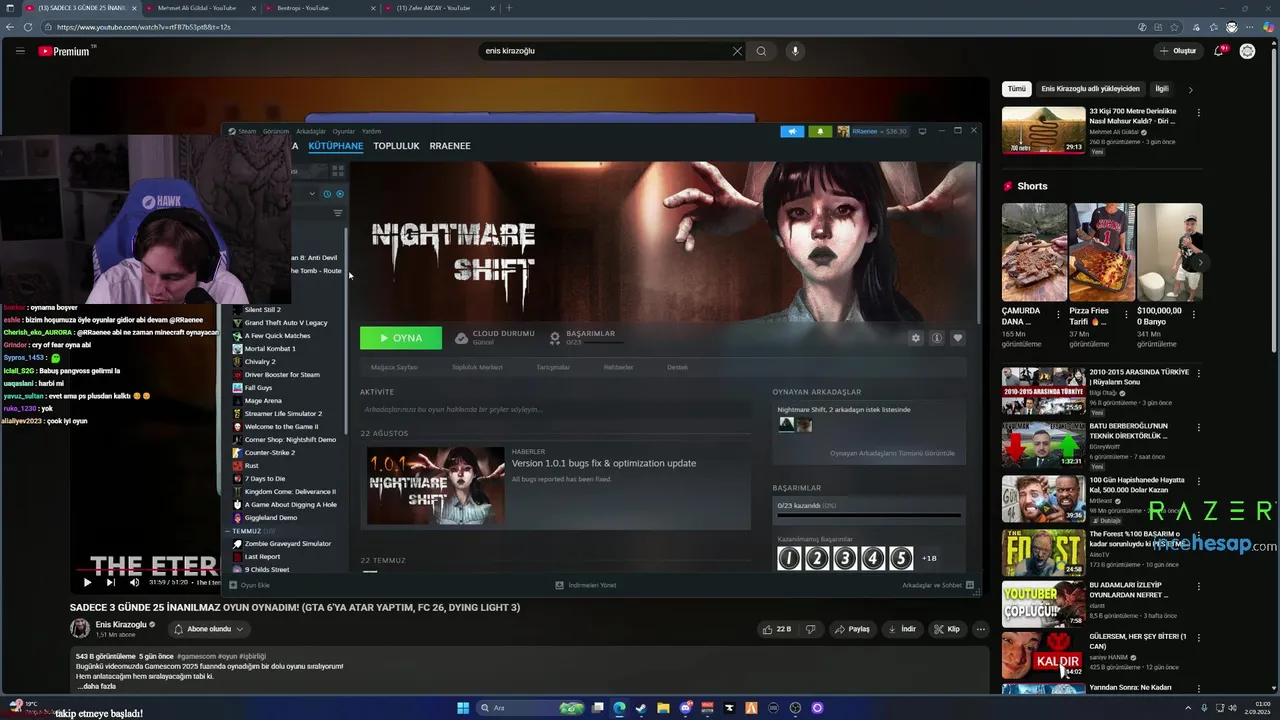Open the Mağaza Sayfası game link

[x=394, y=367]
